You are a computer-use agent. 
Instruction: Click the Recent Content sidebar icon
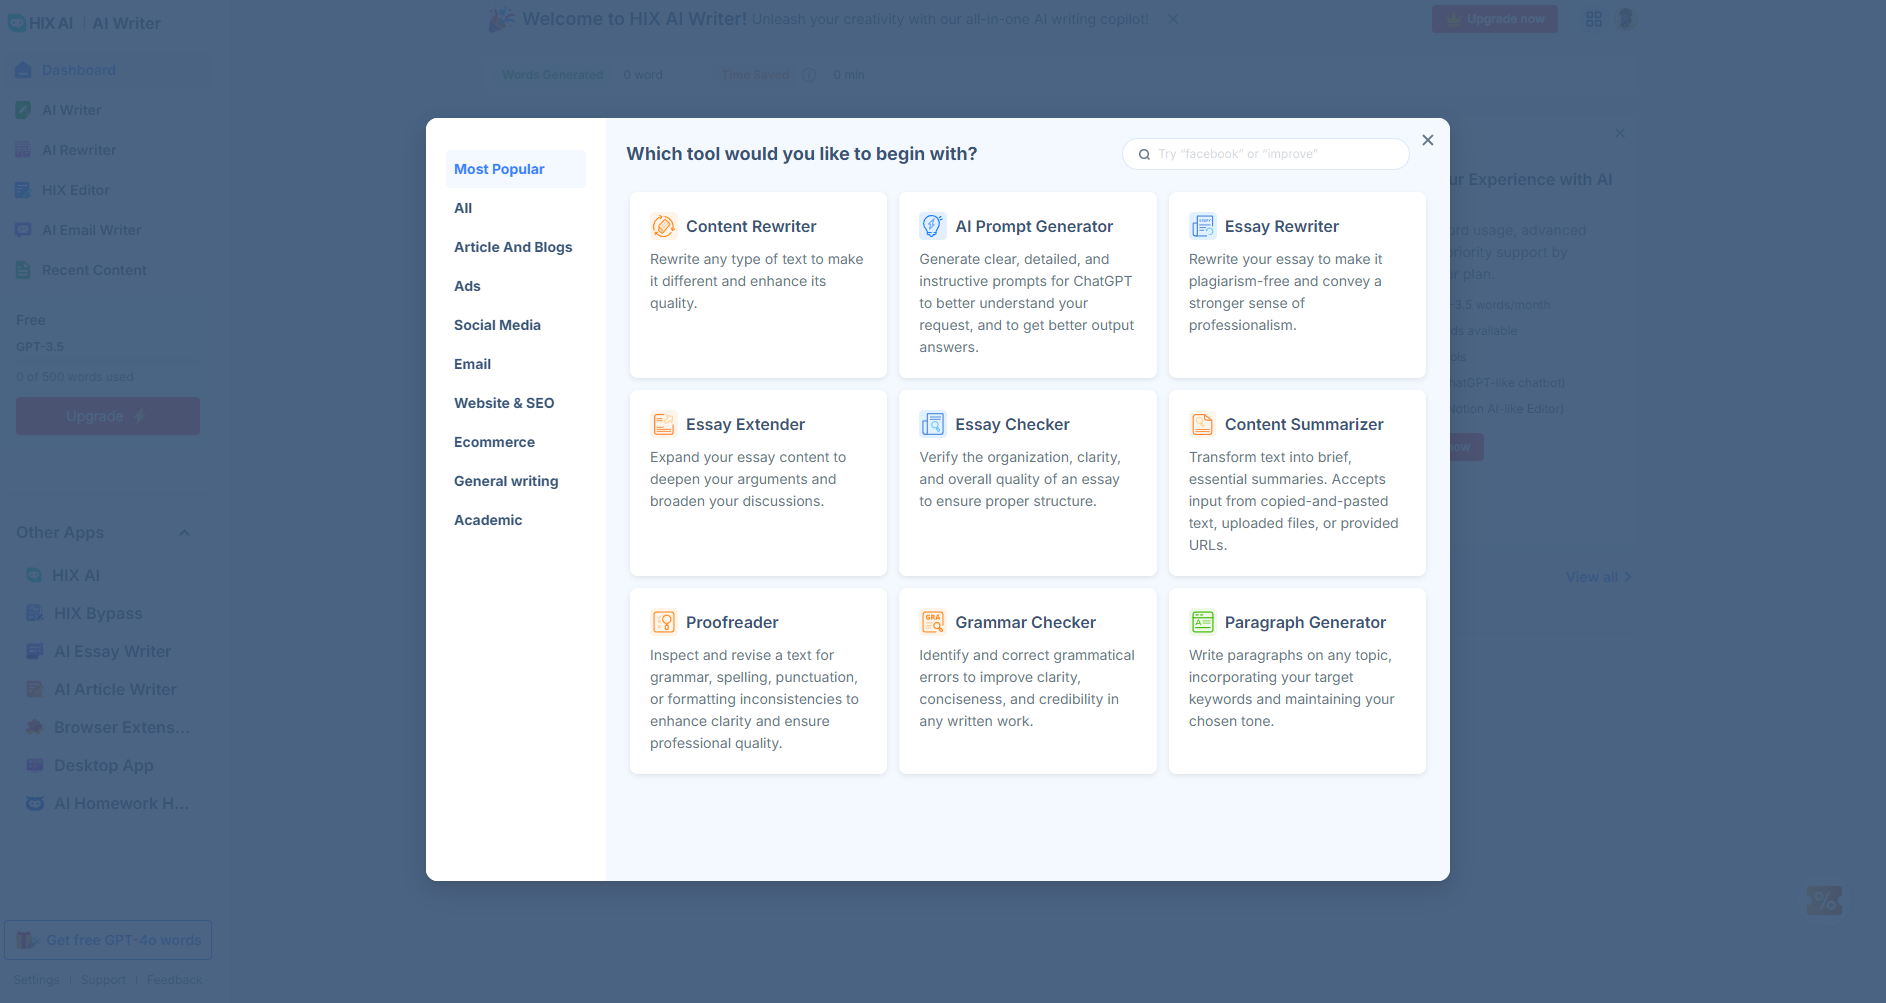[23, 270]
